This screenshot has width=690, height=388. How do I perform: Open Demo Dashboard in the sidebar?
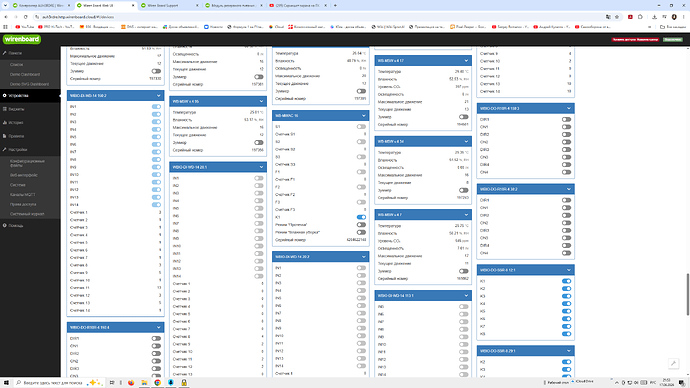pyautogui.click(x=25, y=74)
